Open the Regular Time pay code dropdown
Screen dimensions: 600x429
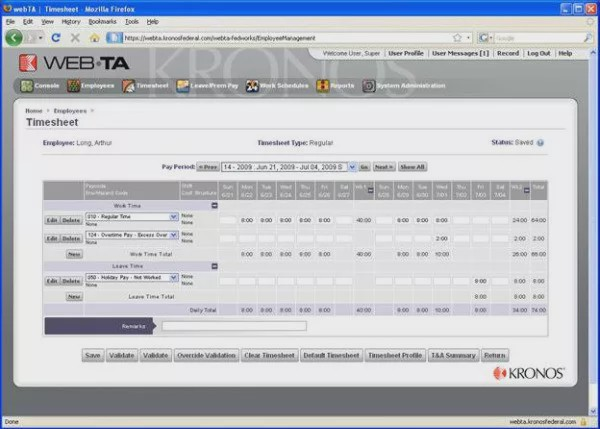tap(174, 217)
